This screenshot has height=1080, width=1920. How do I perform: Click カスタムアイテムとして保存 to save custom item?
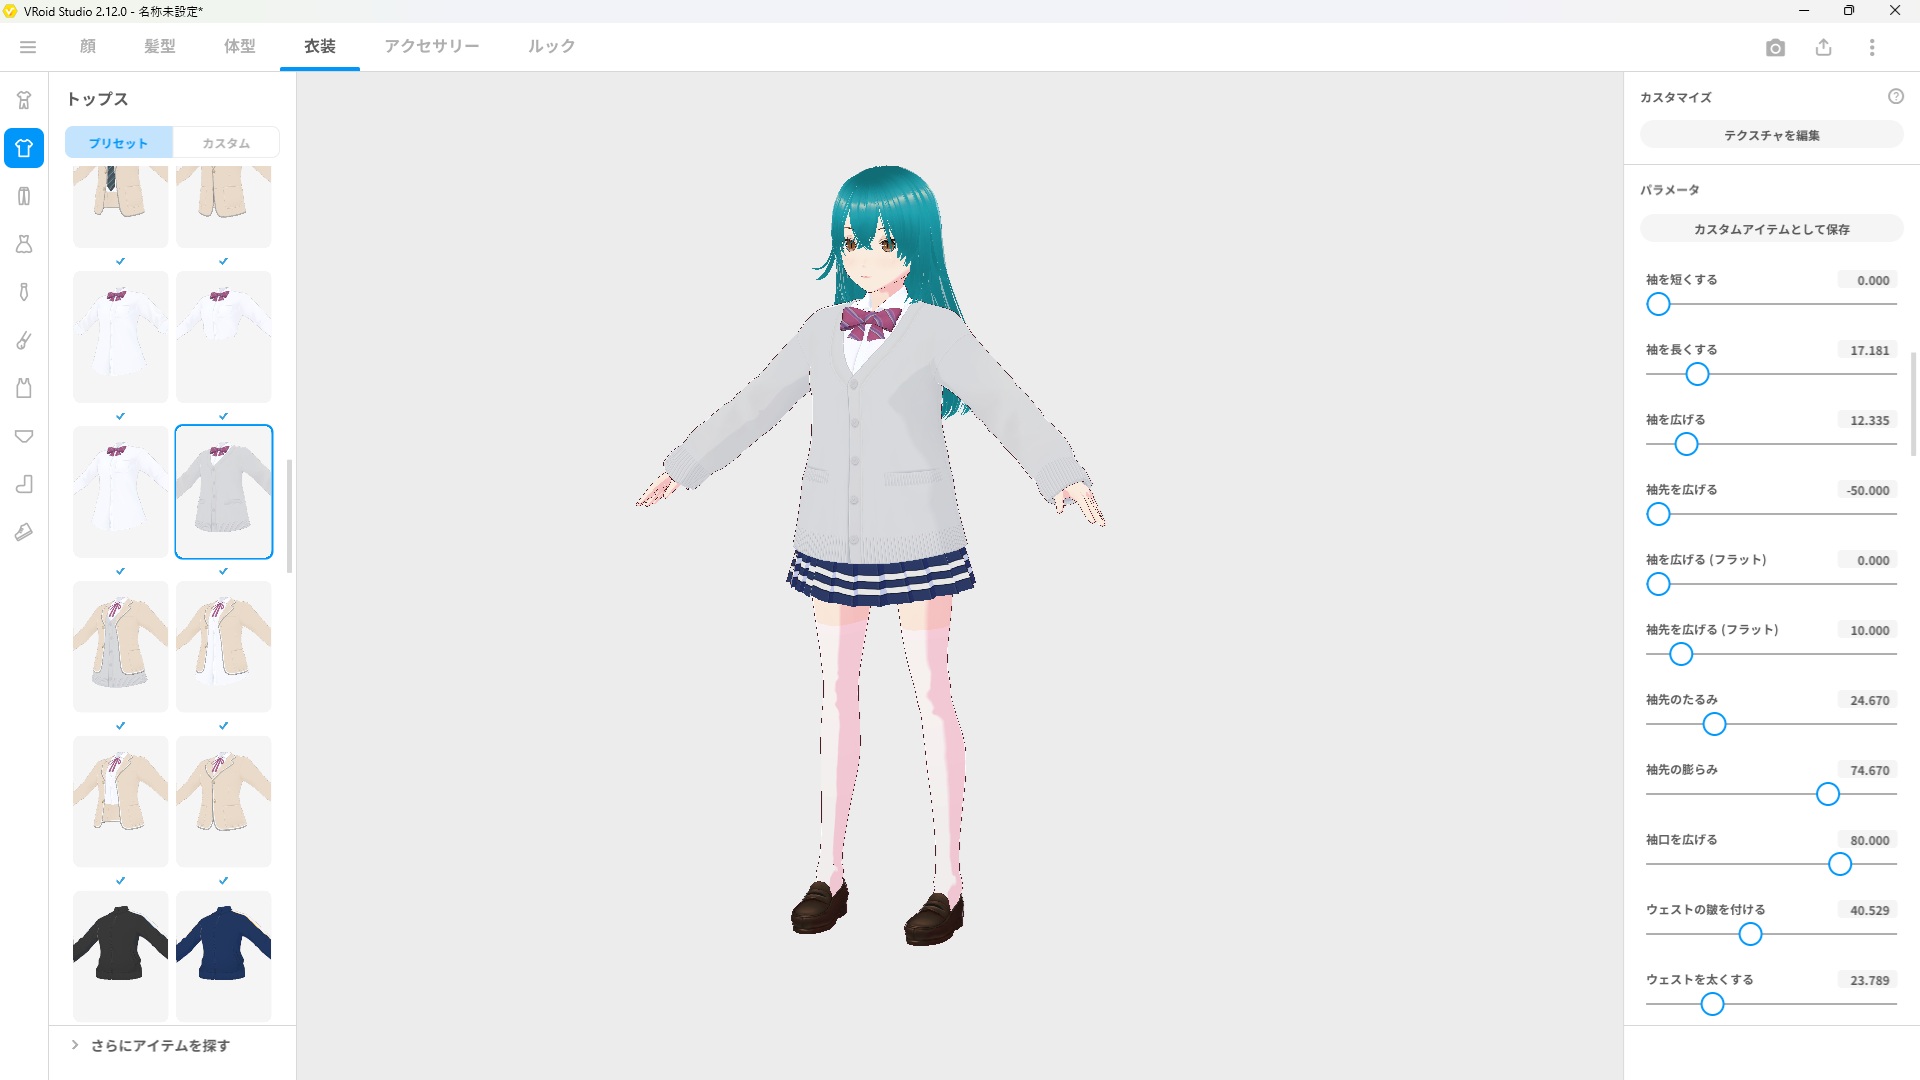1770,228
